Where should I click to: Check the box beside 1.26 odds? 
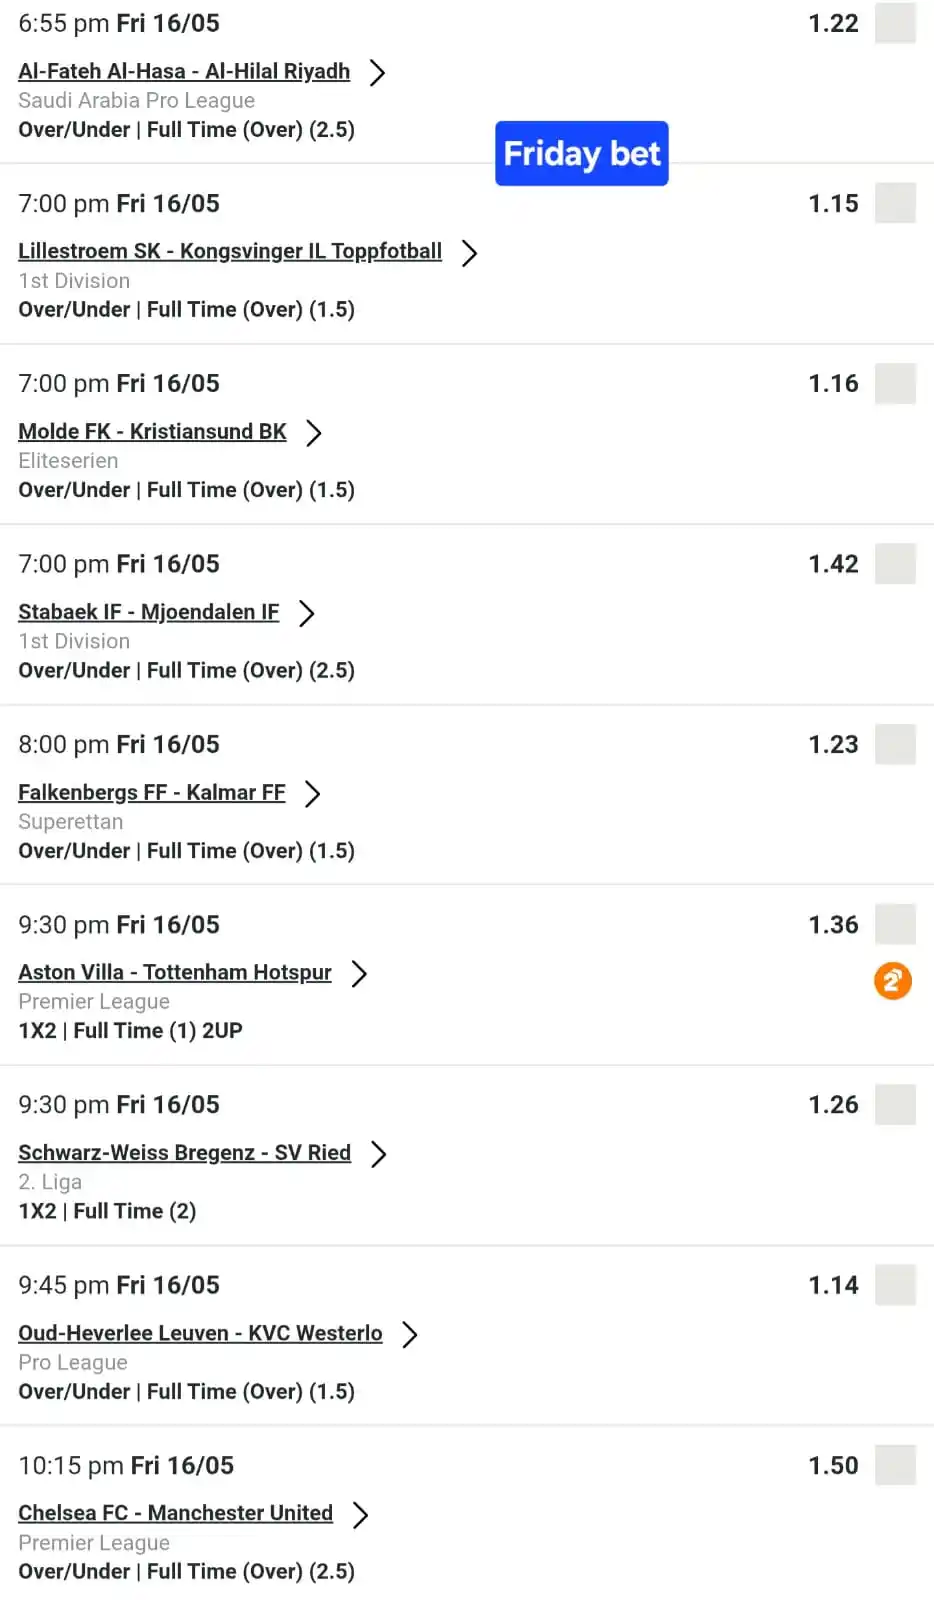895,1105
